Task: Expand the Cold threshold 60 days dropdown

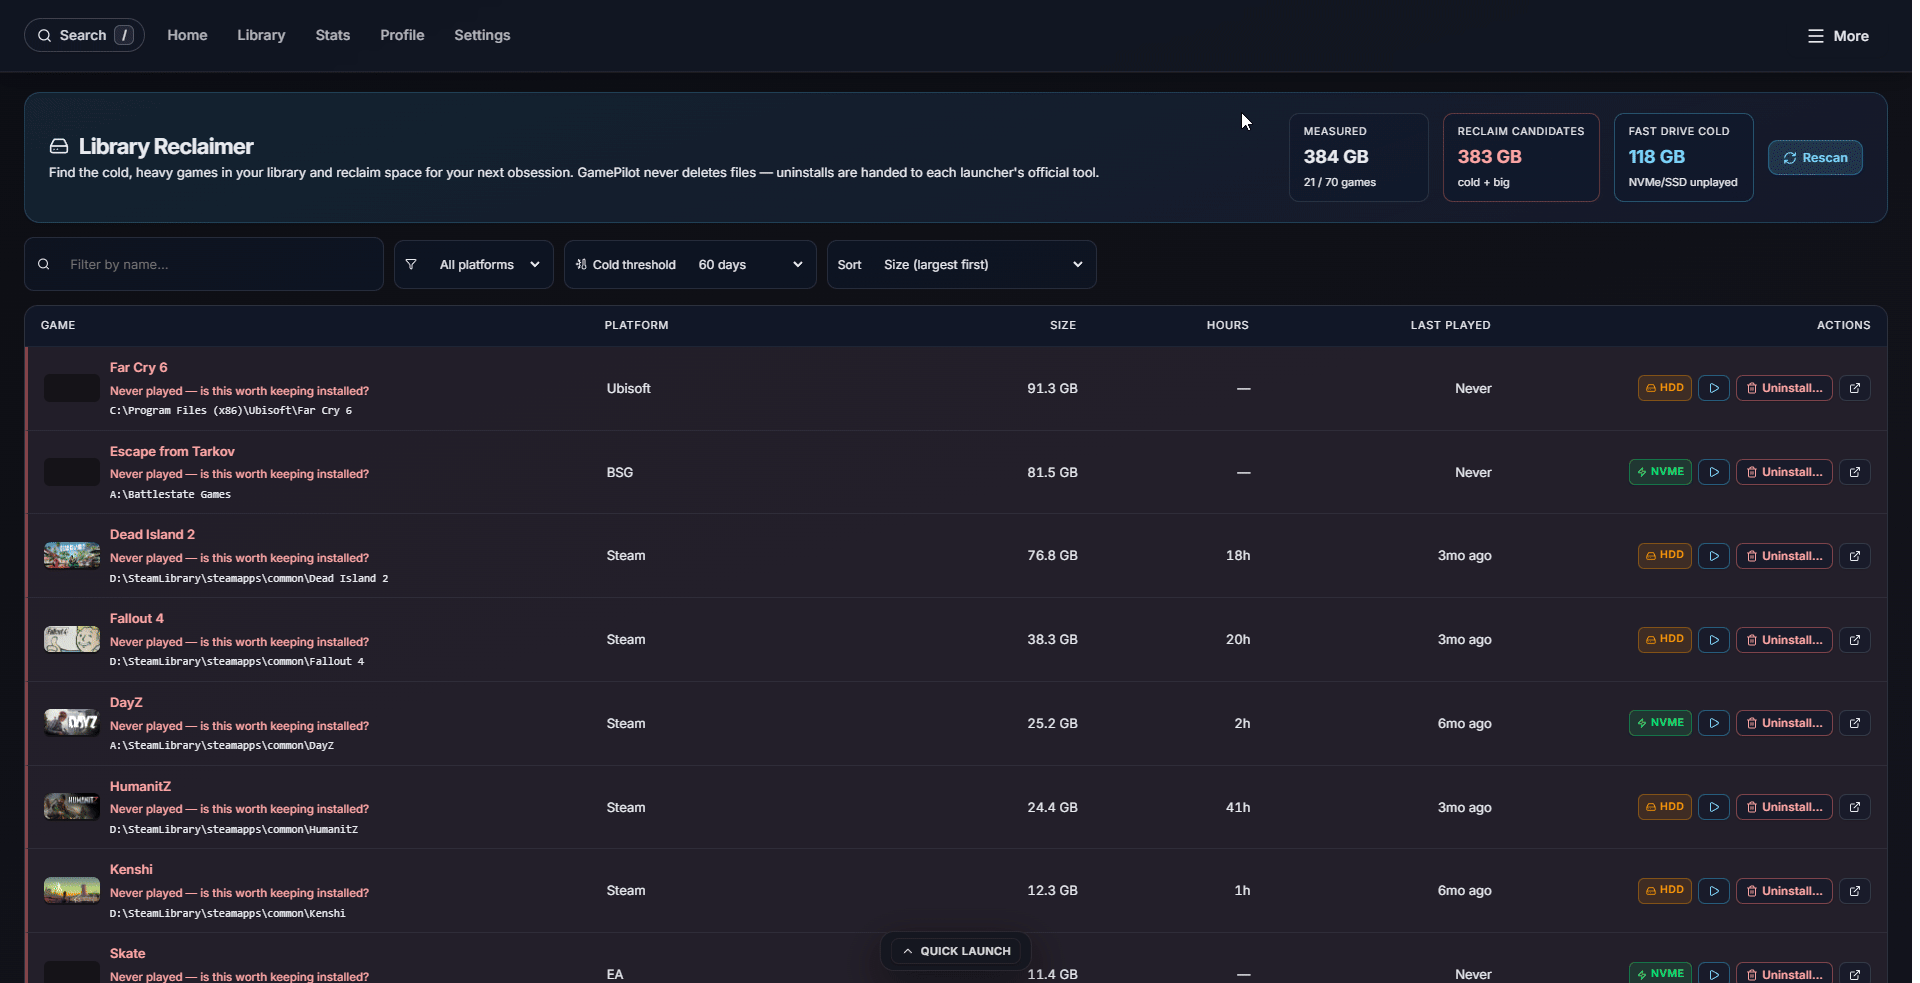Action: point(690,265)
